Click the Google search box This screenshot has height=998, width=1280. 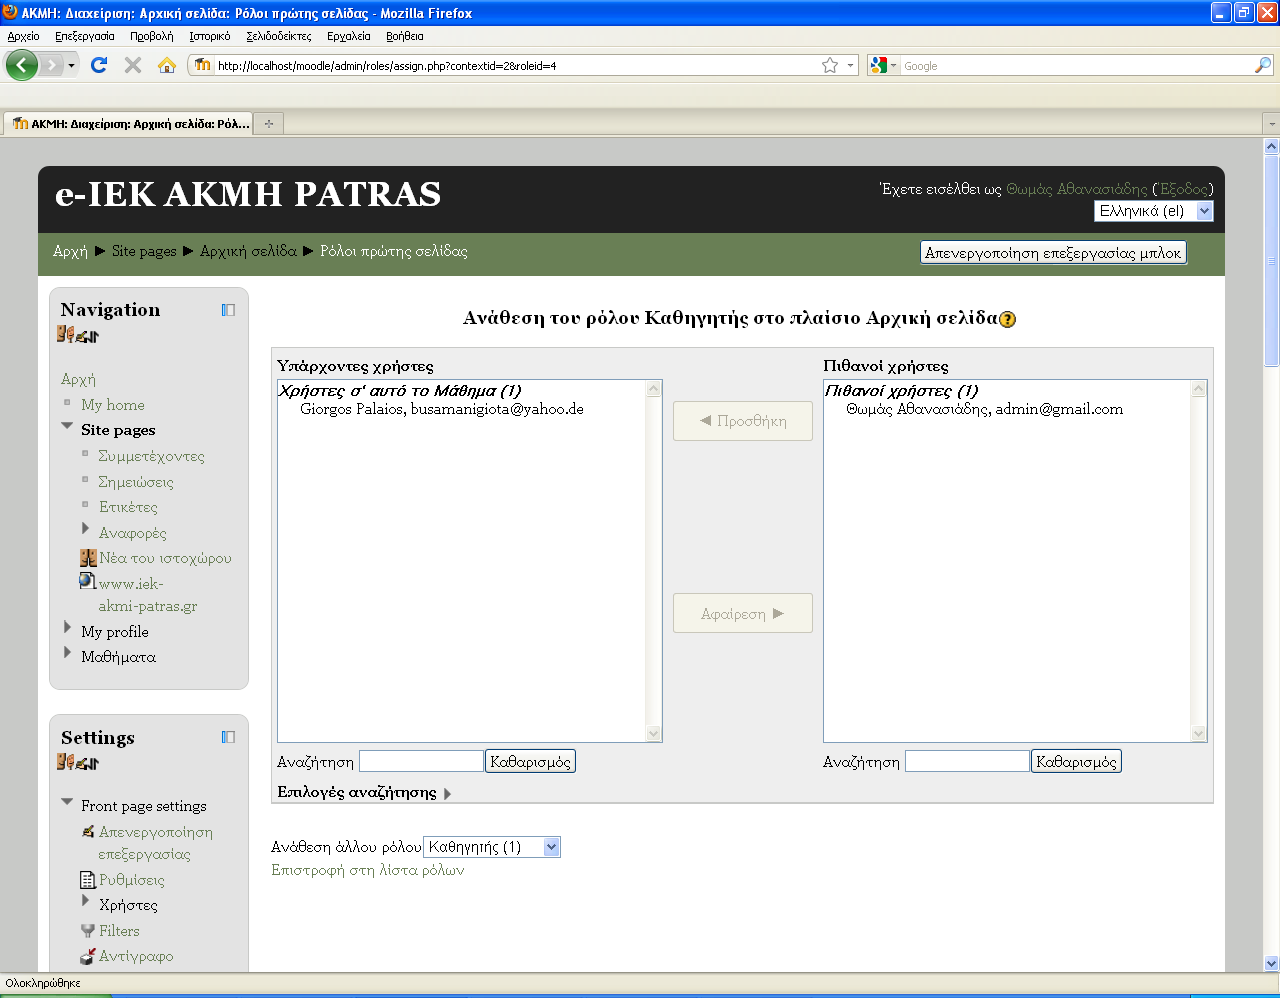tap(1076, 65)
